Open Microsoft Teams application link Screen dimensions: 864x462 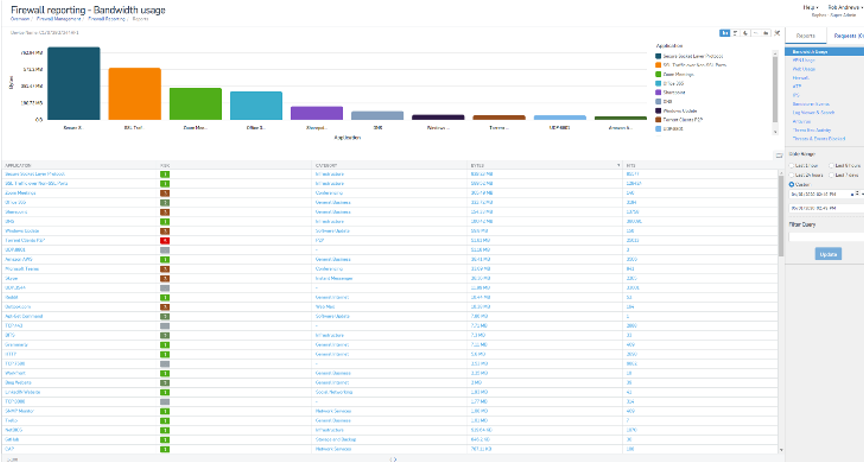[x=22, y=269]
